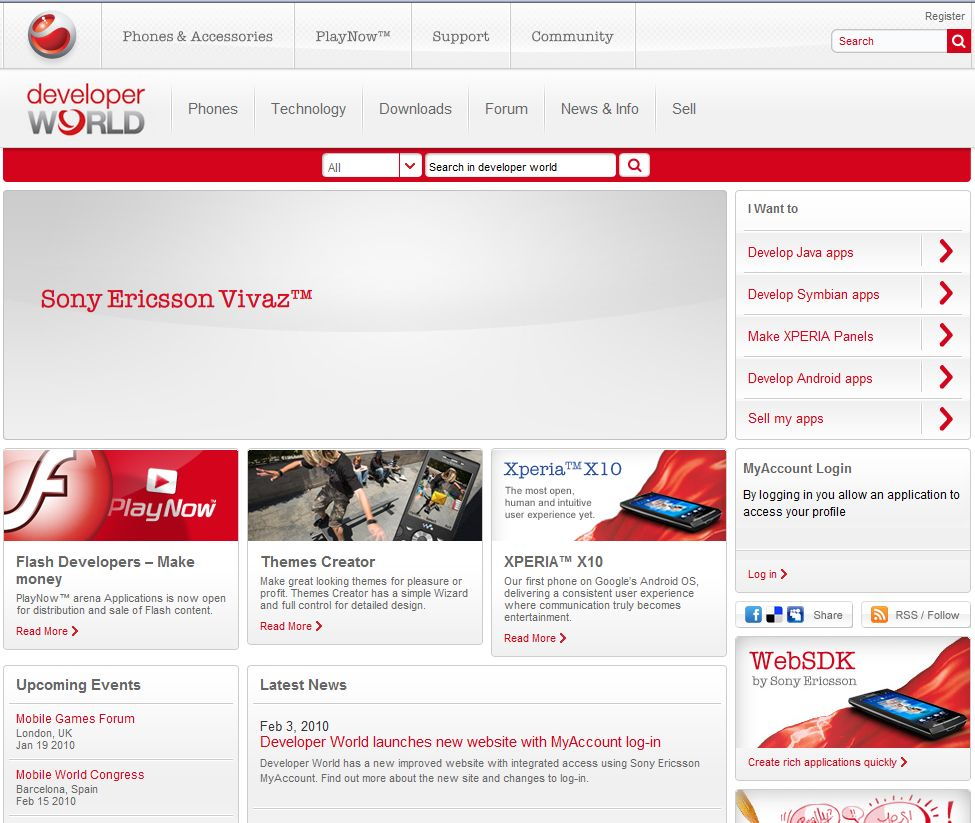Expand the Make XPERIA Panels arrow

coord(945,336)
